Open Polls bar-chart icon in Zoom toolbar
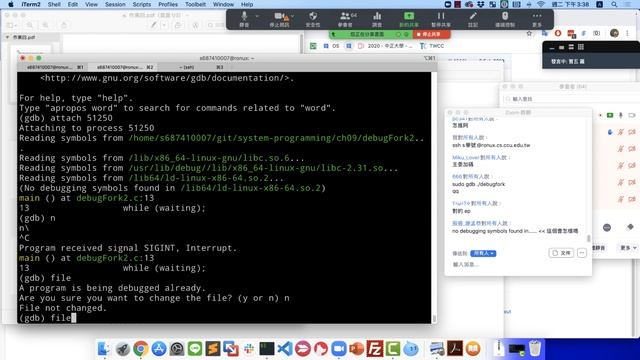640x360 pixels. 377,19
